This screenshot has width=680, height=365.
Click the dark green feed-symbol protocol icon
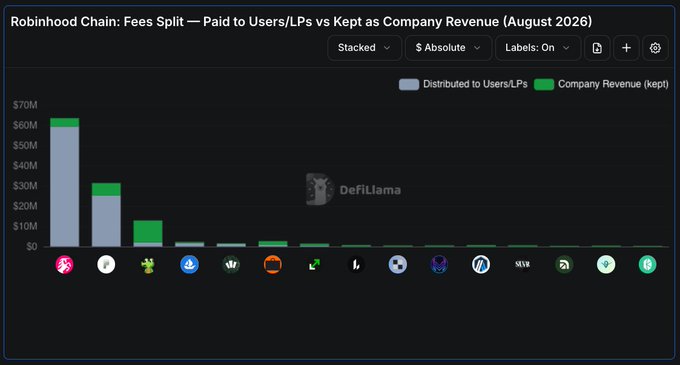[x=564, y=264]
